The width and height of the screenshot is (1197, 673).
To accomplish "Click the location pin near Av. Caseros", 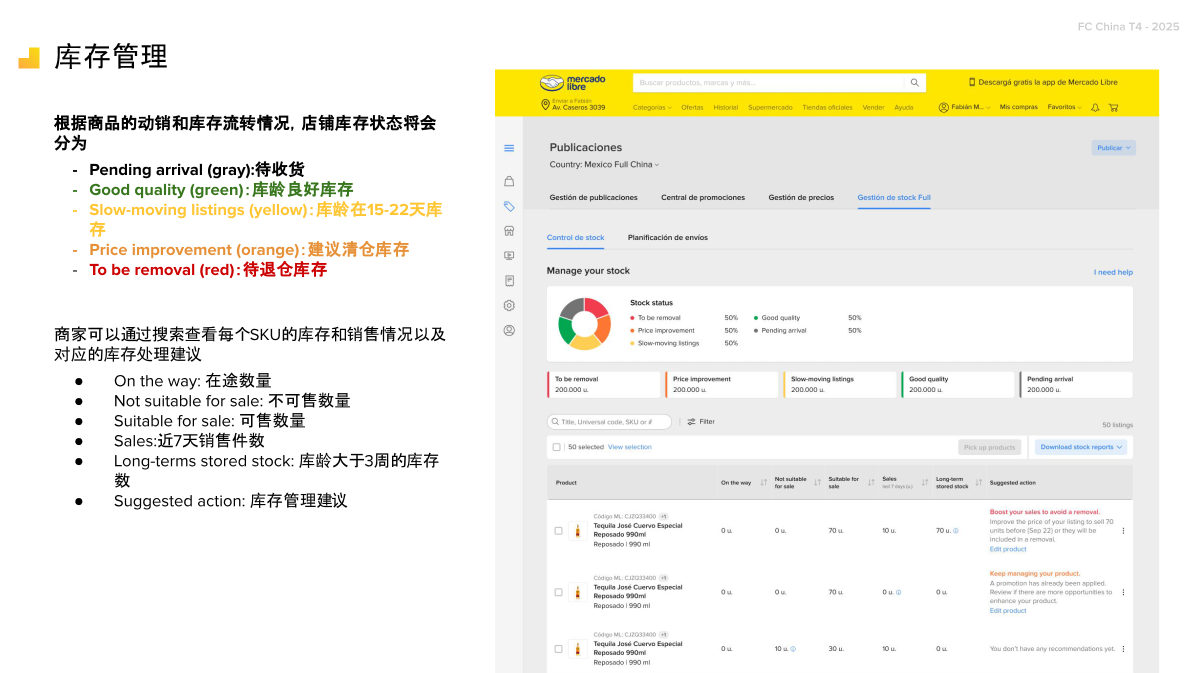I will (545, 105).
